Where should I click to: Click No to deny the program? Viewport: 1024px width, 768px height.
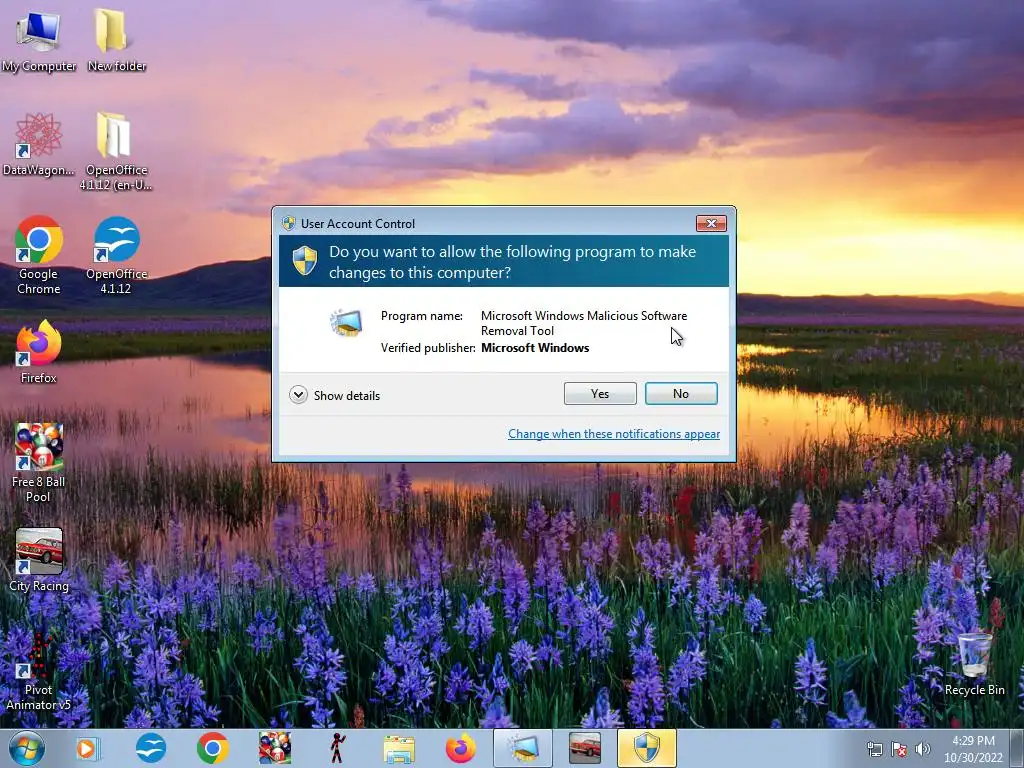click(x=681, y=394)
